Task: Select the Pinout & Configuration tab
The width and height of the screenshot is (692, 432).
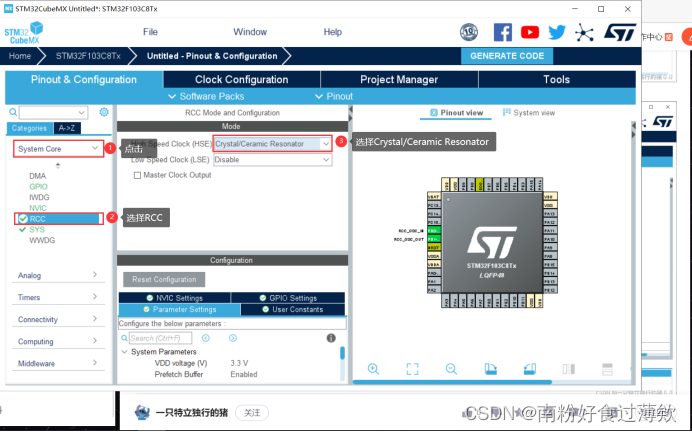Action: click(x=84, y=80)
